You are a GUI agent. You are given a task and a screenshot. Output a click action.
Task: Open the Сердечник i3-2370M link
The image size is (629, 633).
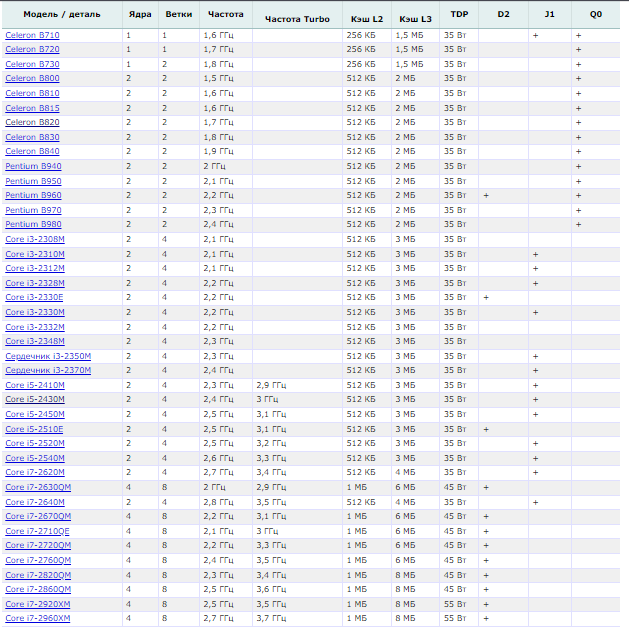coord(48,371)
